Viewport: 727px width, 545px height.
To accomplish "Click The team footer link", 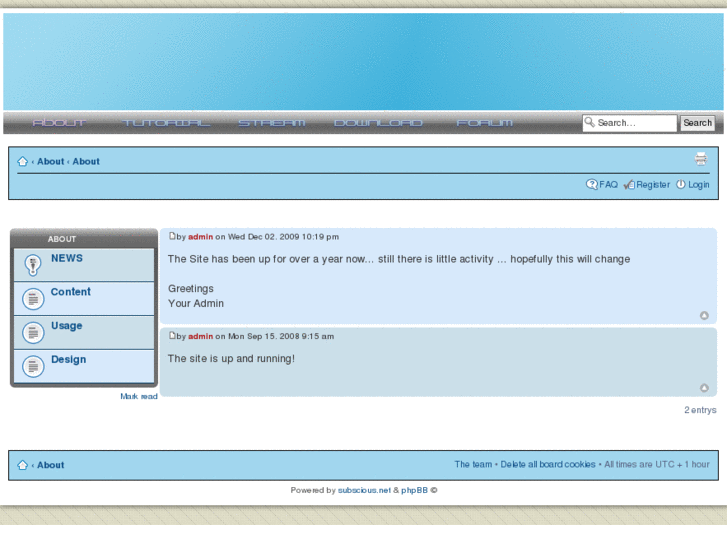I will coord(473,464).
